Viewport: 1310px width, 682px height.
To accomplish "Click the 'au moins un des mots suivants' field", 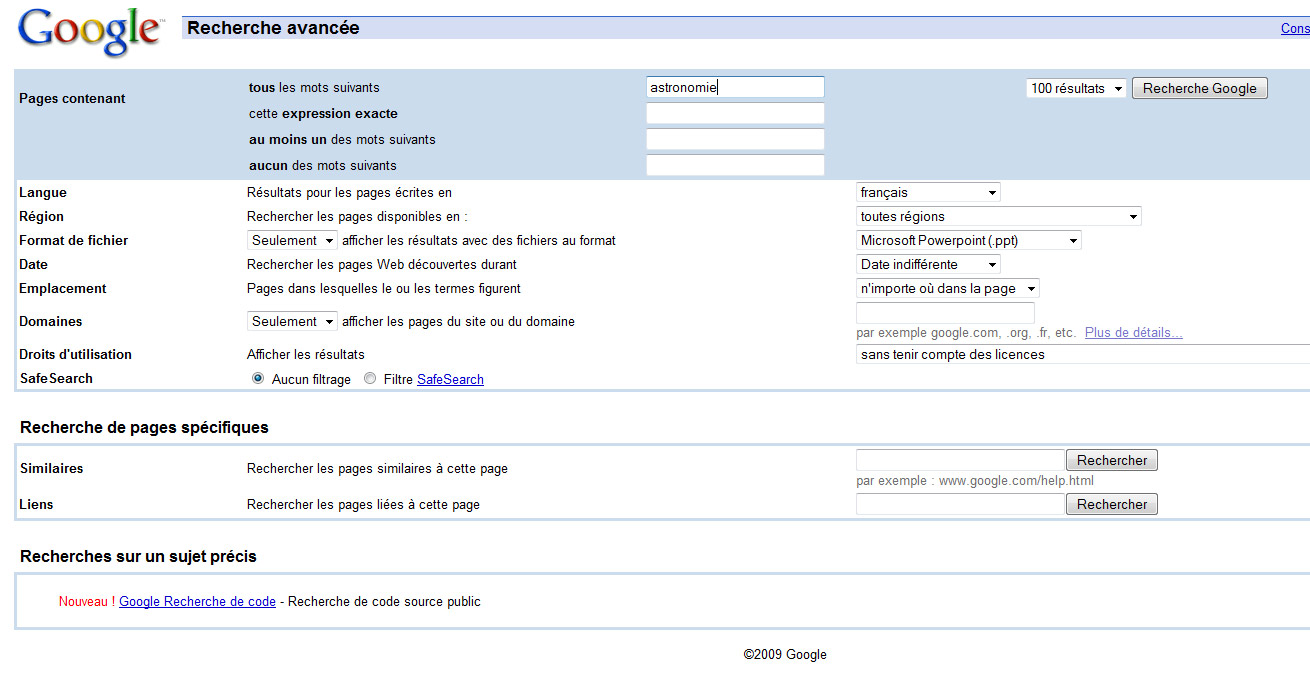I will pos(735,140).
